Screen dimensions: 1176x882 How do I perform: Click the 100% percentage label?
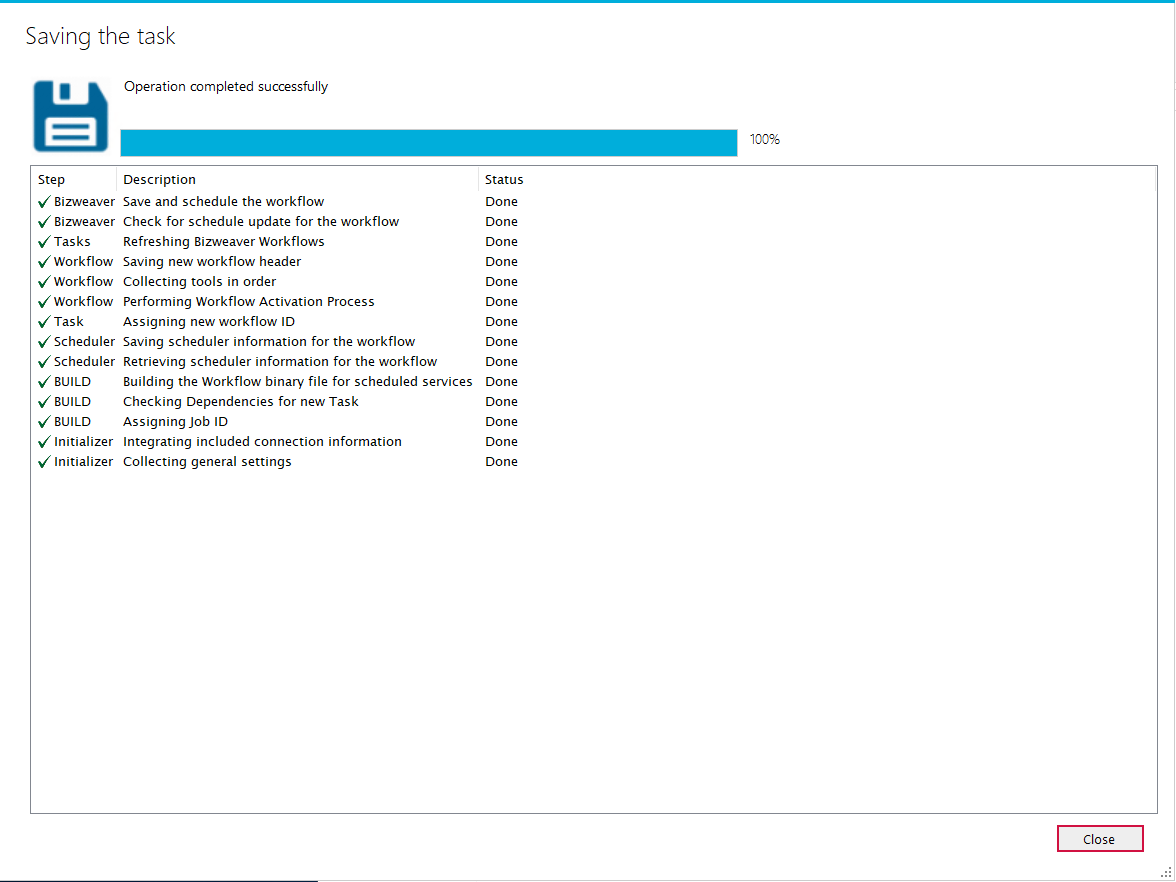(765, 140)
